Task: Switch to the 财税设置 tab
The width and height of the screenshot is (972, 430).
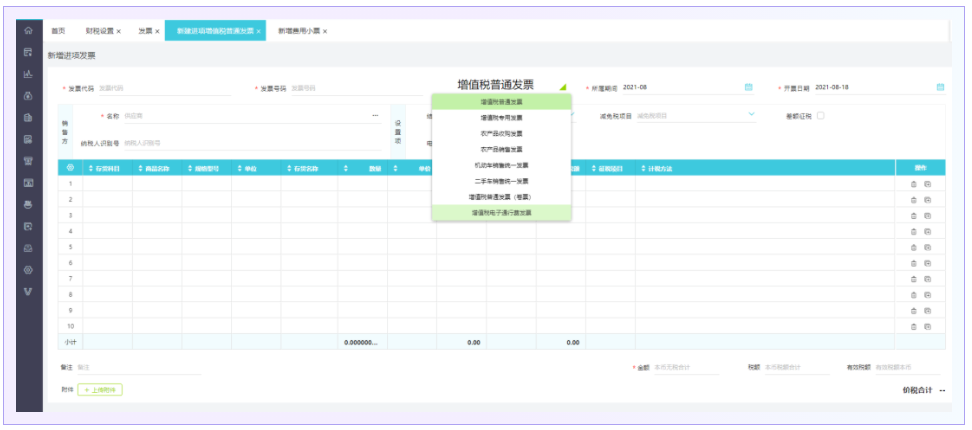Action: tap(100, 31)
